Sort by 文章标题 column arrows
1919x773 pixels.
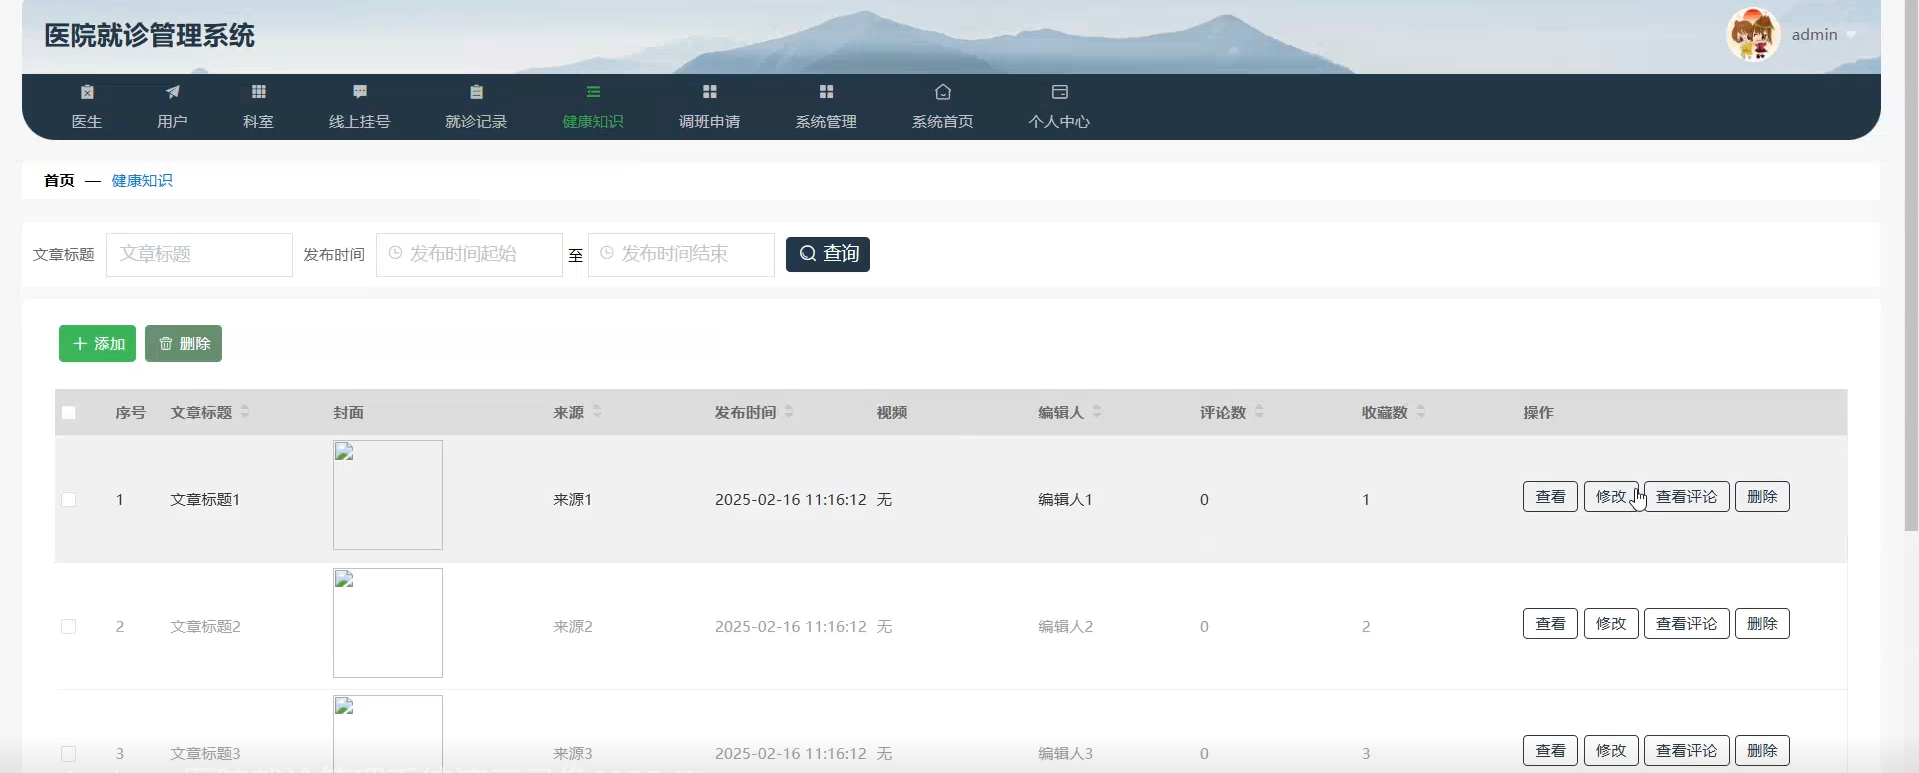point(245,411)
